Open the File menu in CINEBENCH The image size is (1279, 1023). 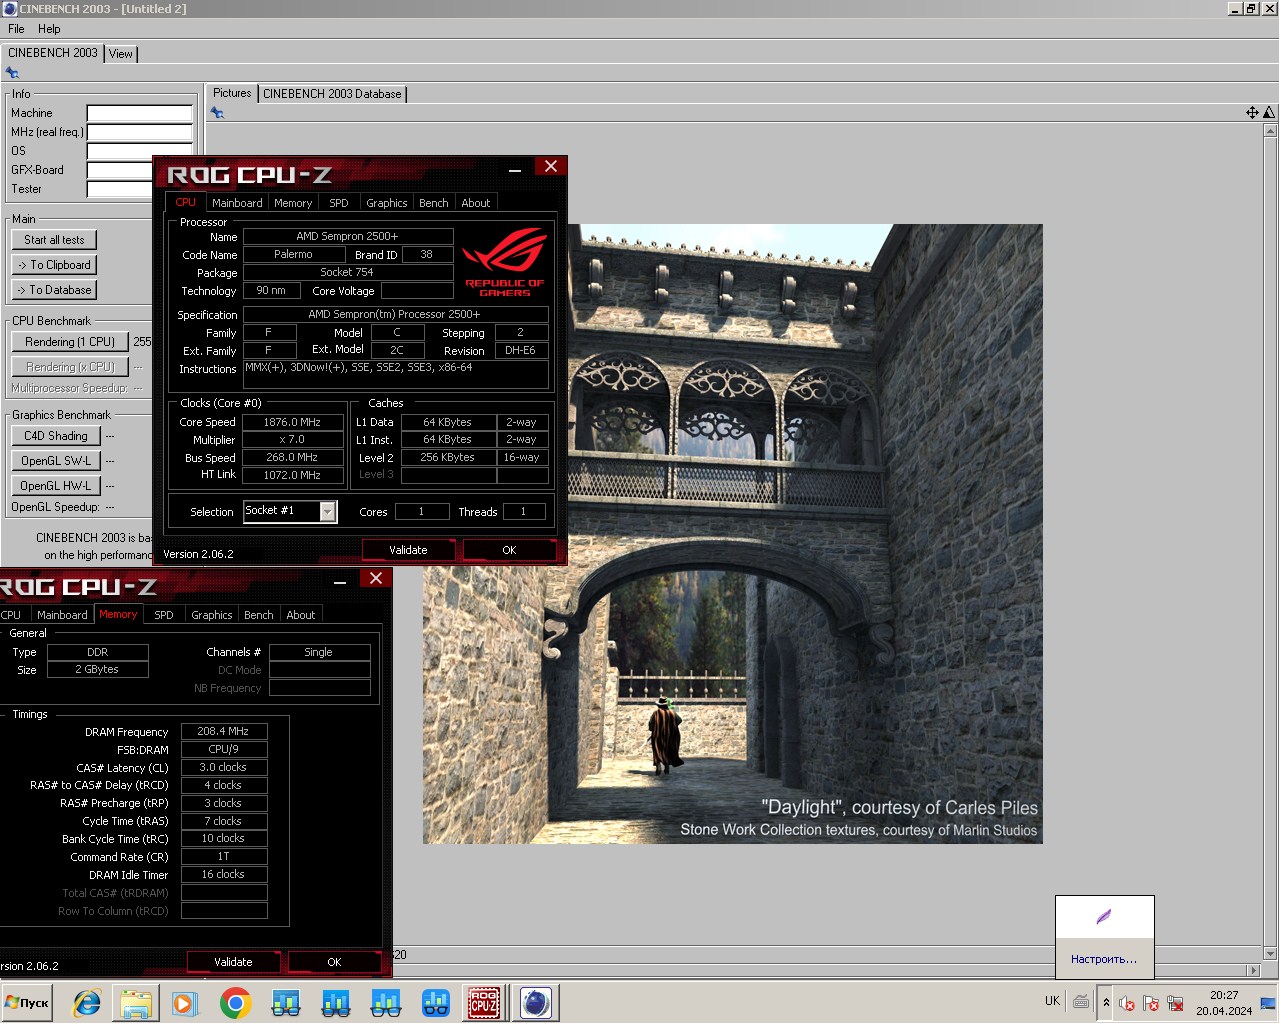[16, 29]
